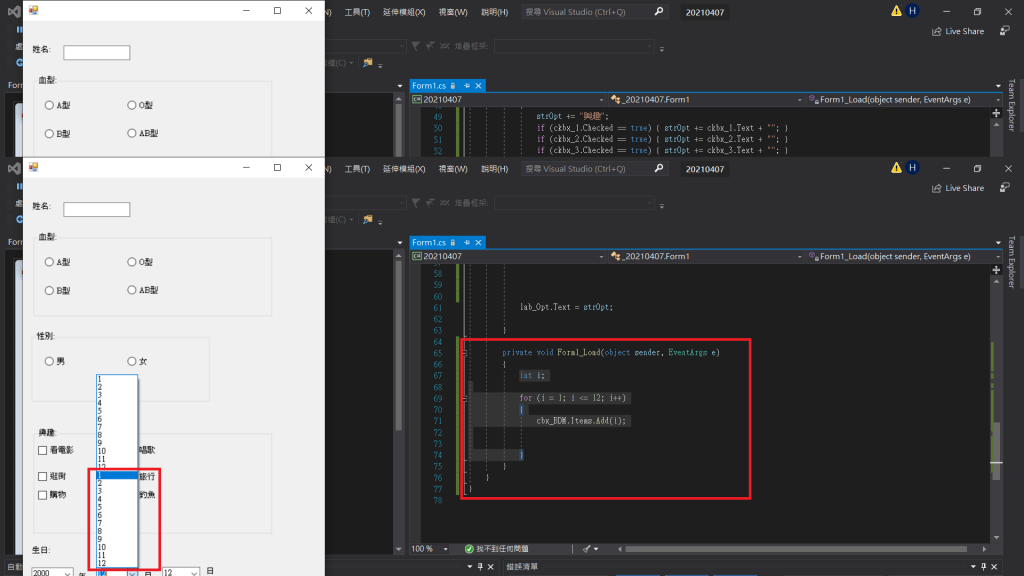This screenshot has width=1024, height=576.
Task: Pin the error list panel
Action: pyautogui.click(x=984, y=567)
